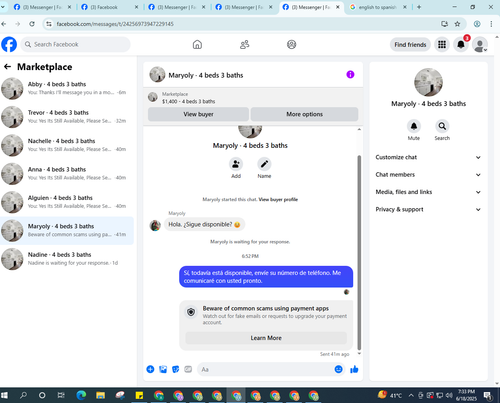Screen dimensions: 500x403
Task: Mute the conversation with the bell icon
Action: pyautogui.click(x=414, y=126)
